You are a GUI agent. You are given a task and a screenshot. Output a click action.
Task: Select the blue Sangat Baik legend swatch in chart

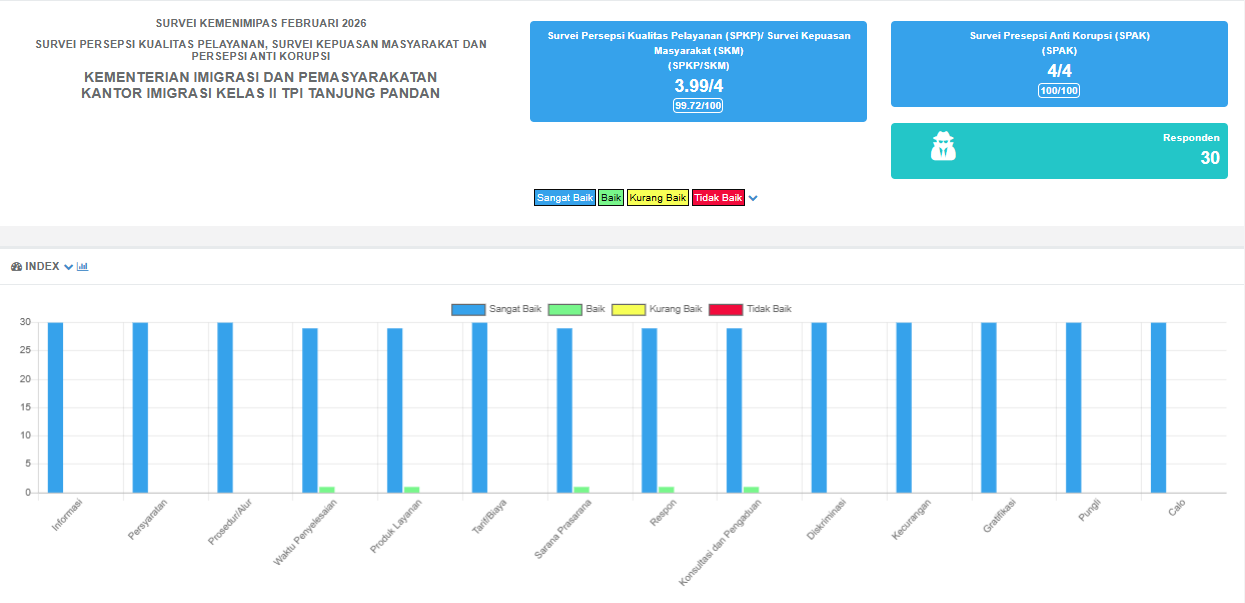(470, 308)
